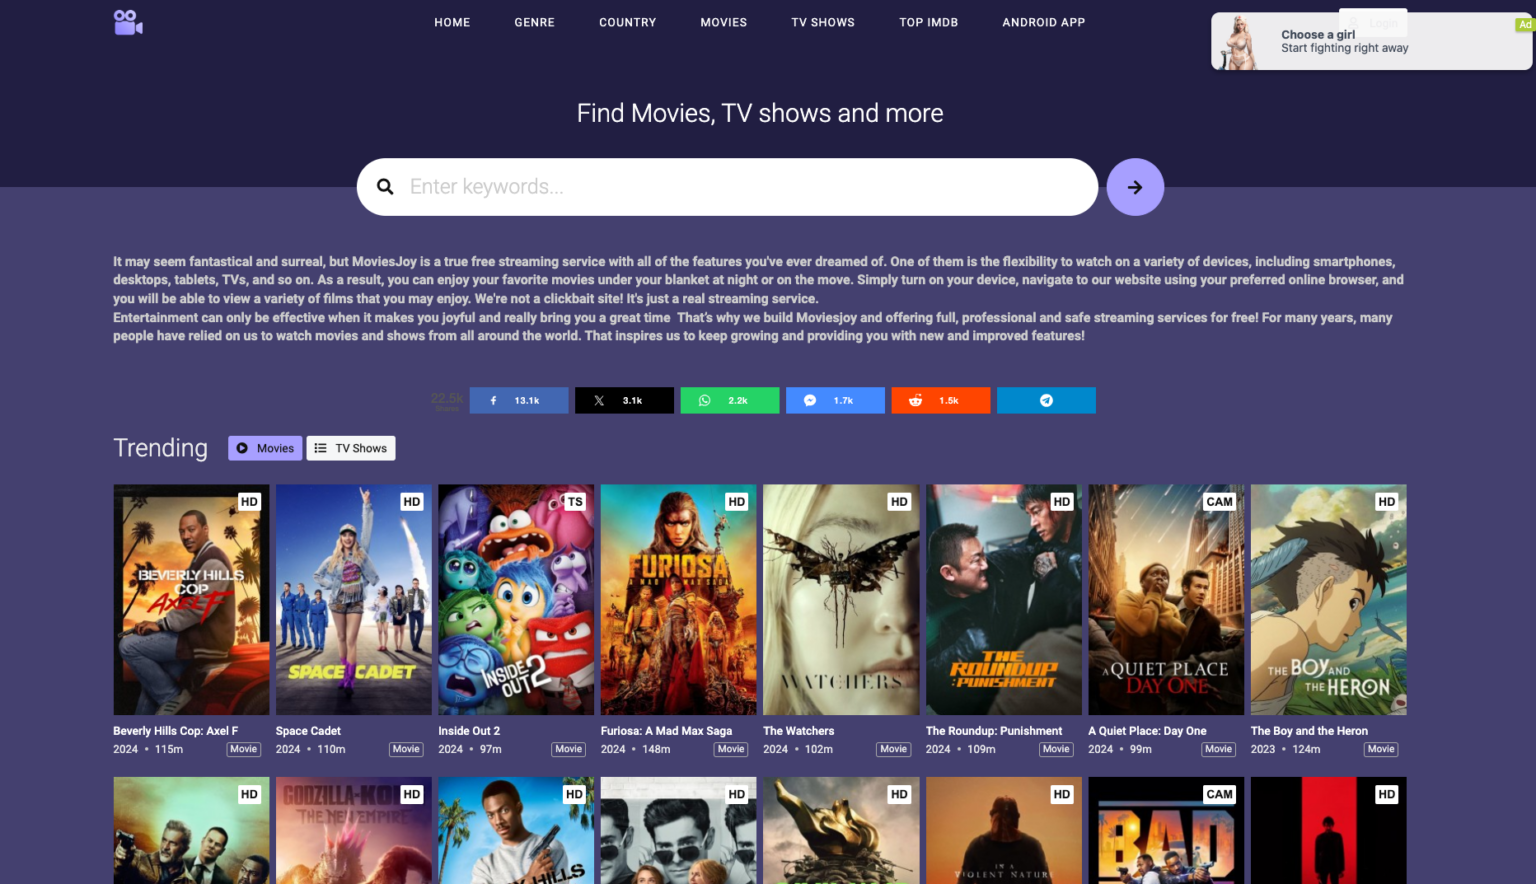Click the MoviesJoy camera logo

pos(128,22)
